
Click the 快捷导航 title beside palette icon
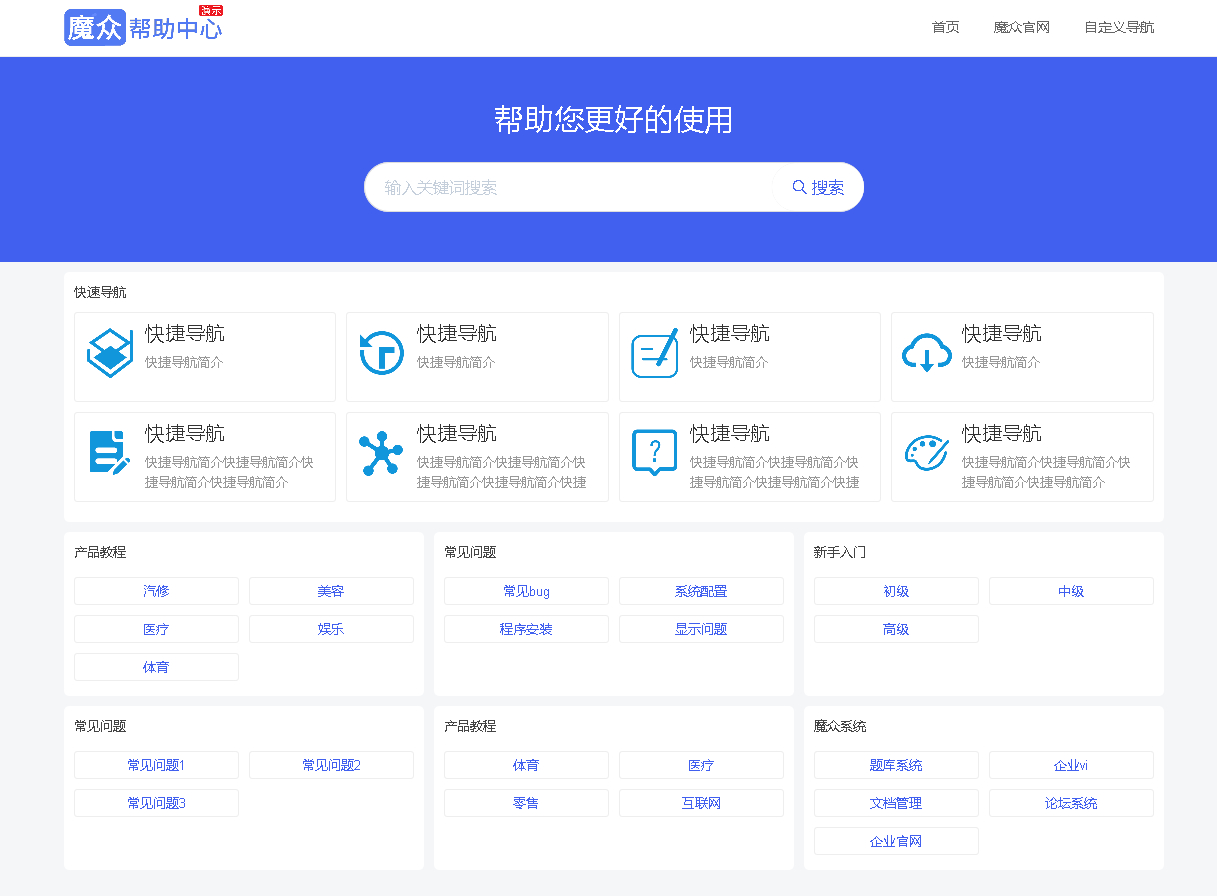coord(1002,433)
